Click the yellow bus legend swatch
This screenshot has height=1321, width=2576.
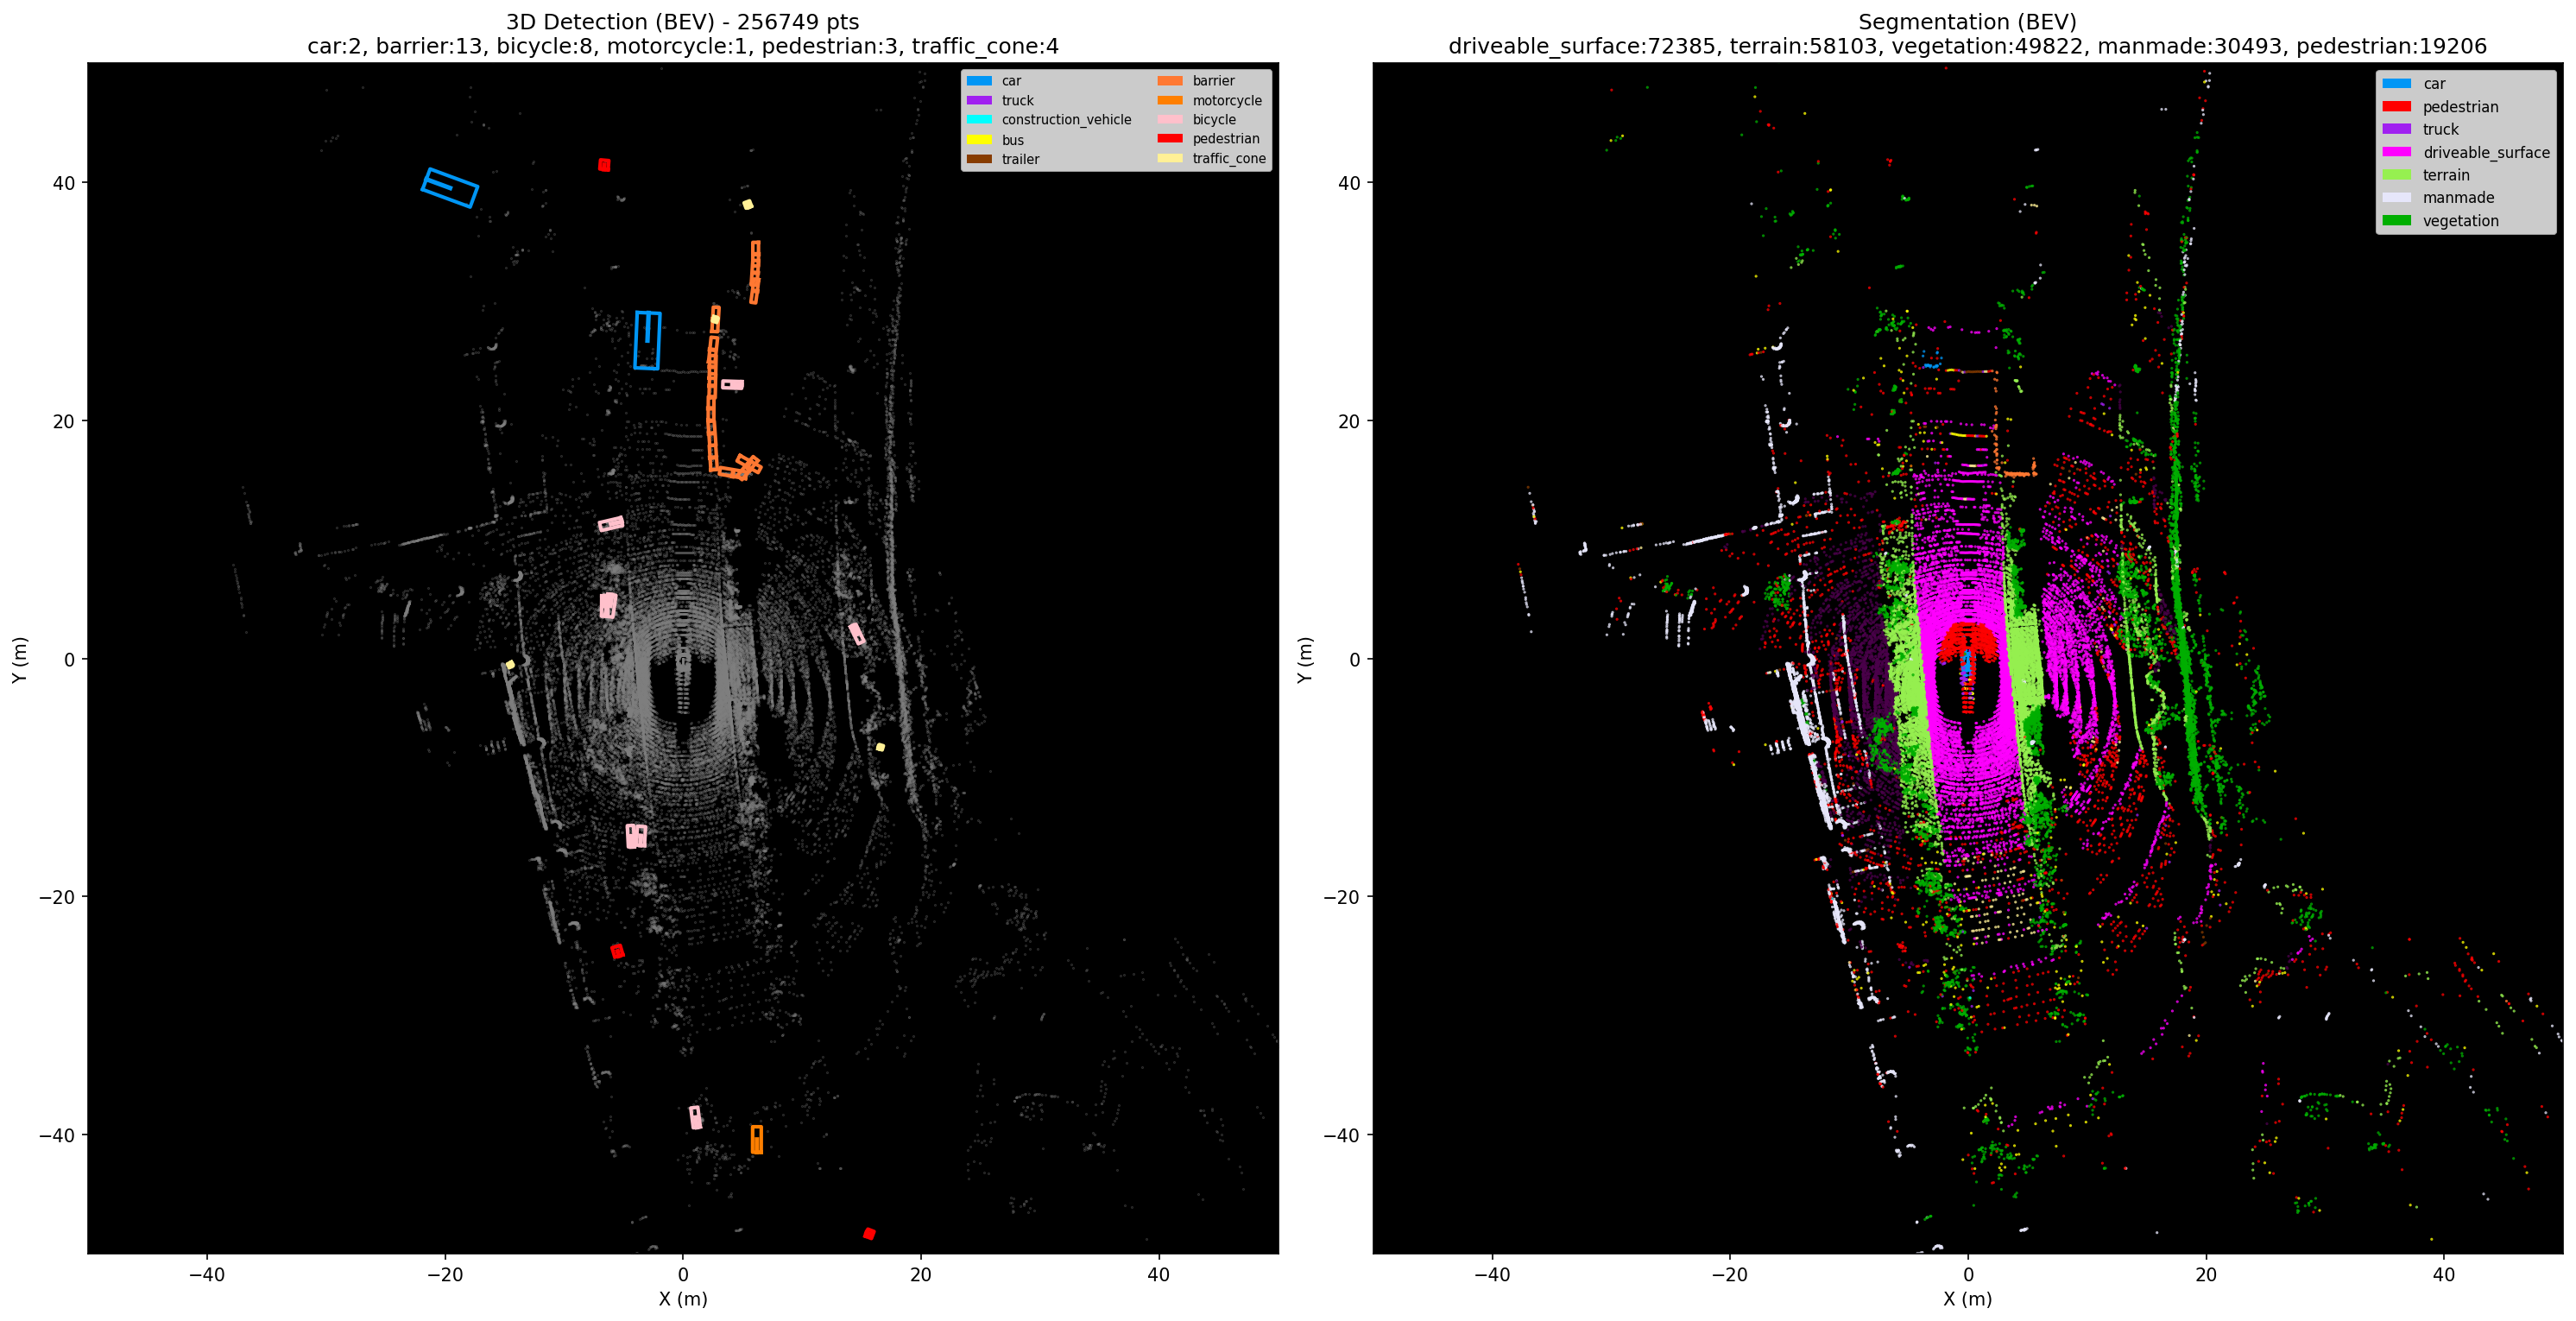(x=979, y=140)
